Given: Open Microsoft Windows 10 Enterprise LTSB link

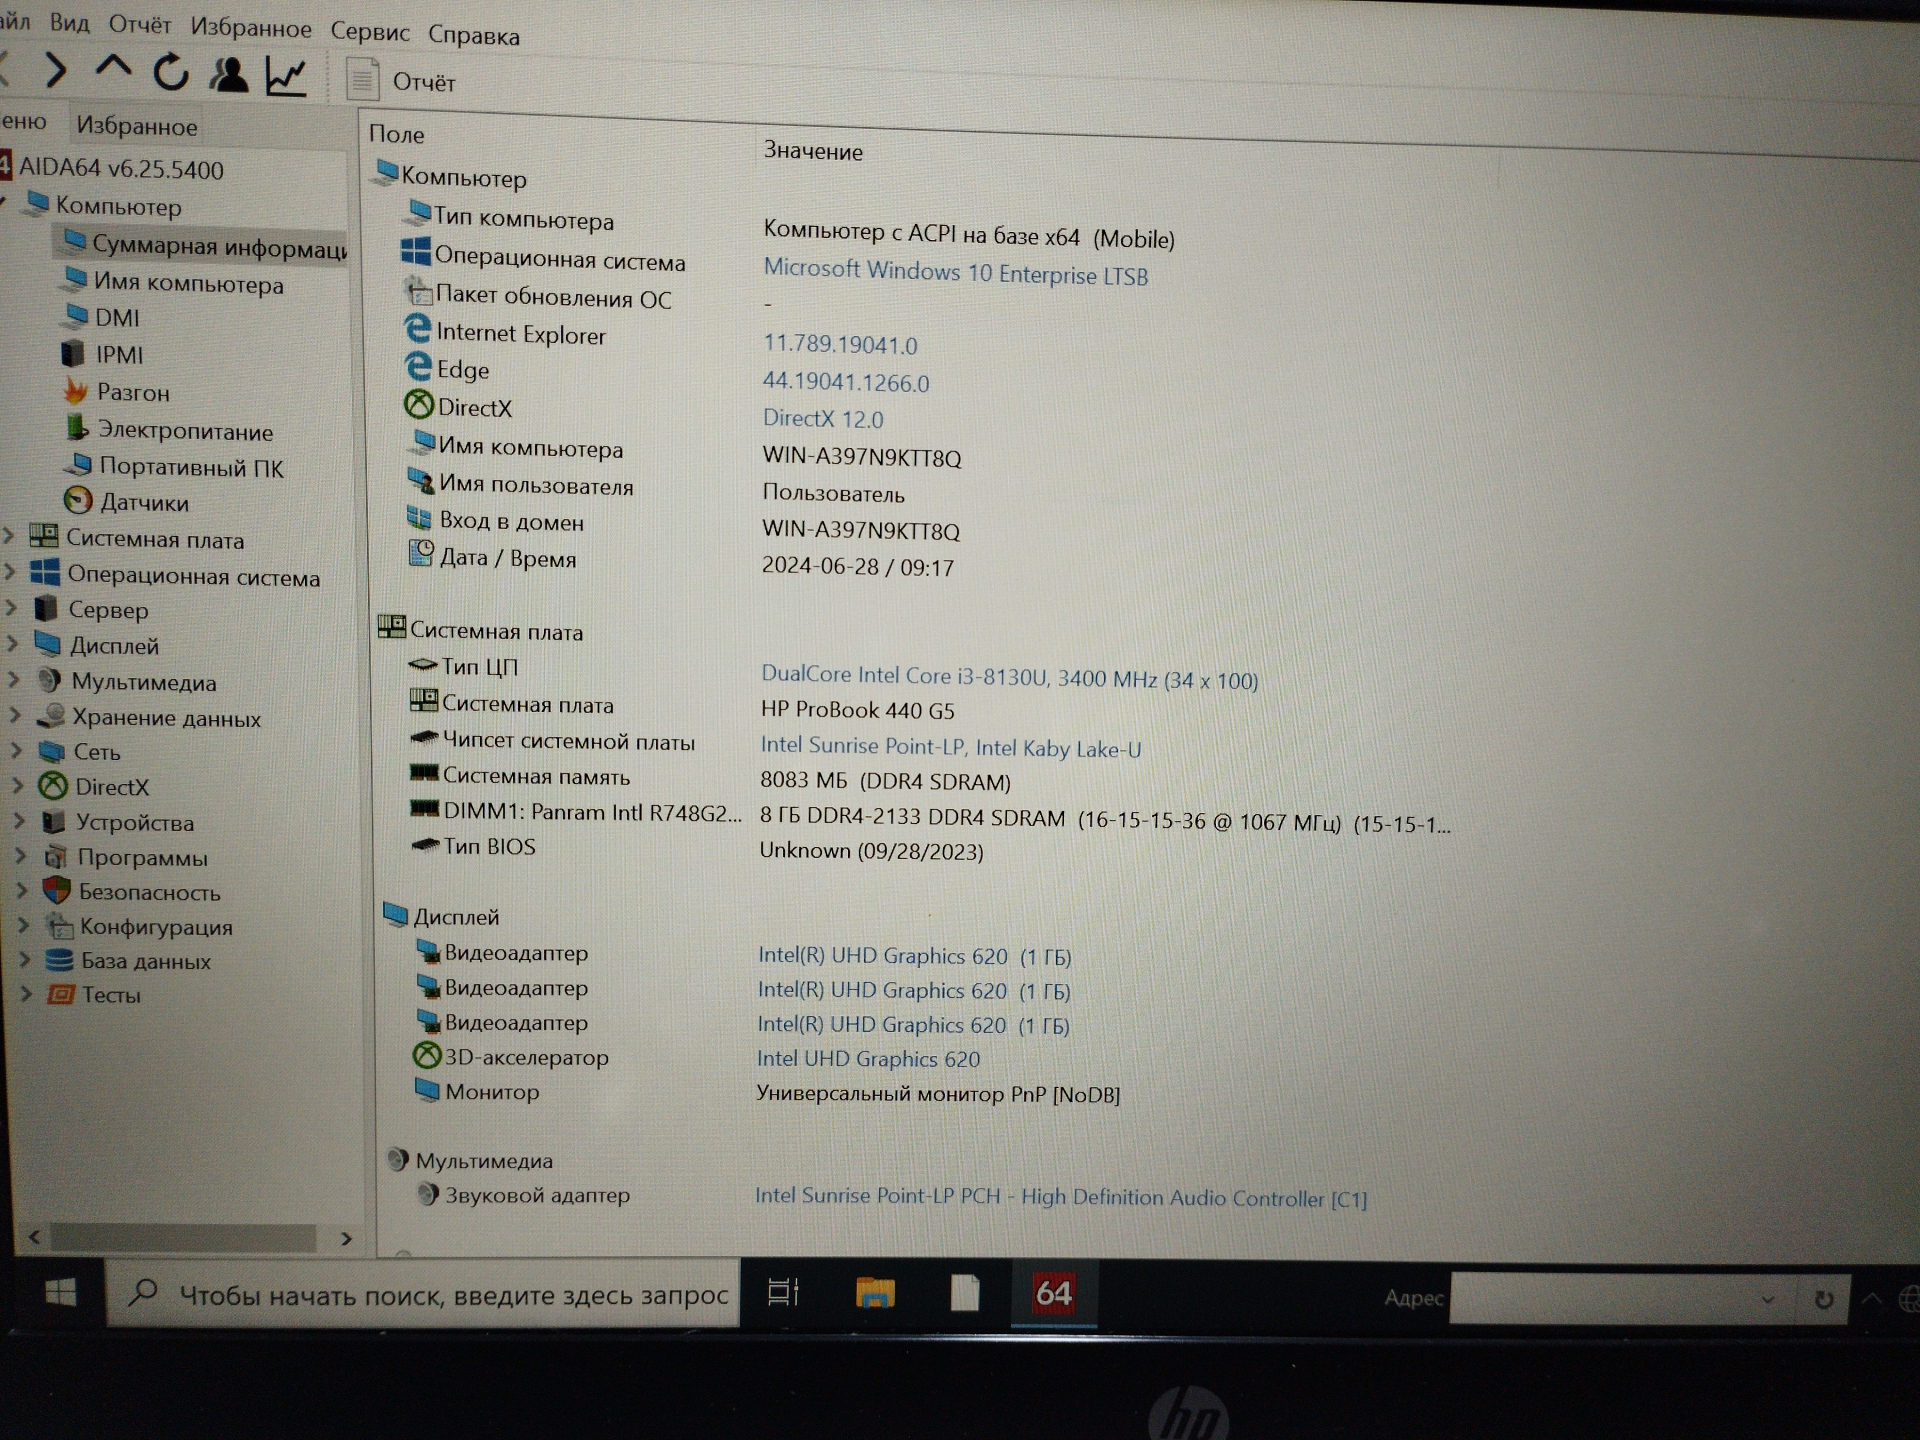Looking at the screenshot, I should [x=955, y=272].
